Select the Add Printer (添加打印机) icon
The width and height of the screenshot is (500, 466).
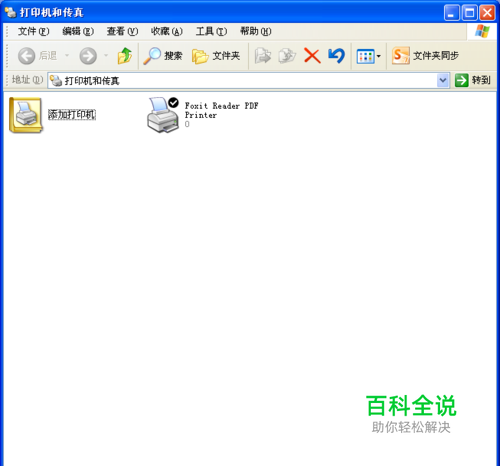pos(26,115)
